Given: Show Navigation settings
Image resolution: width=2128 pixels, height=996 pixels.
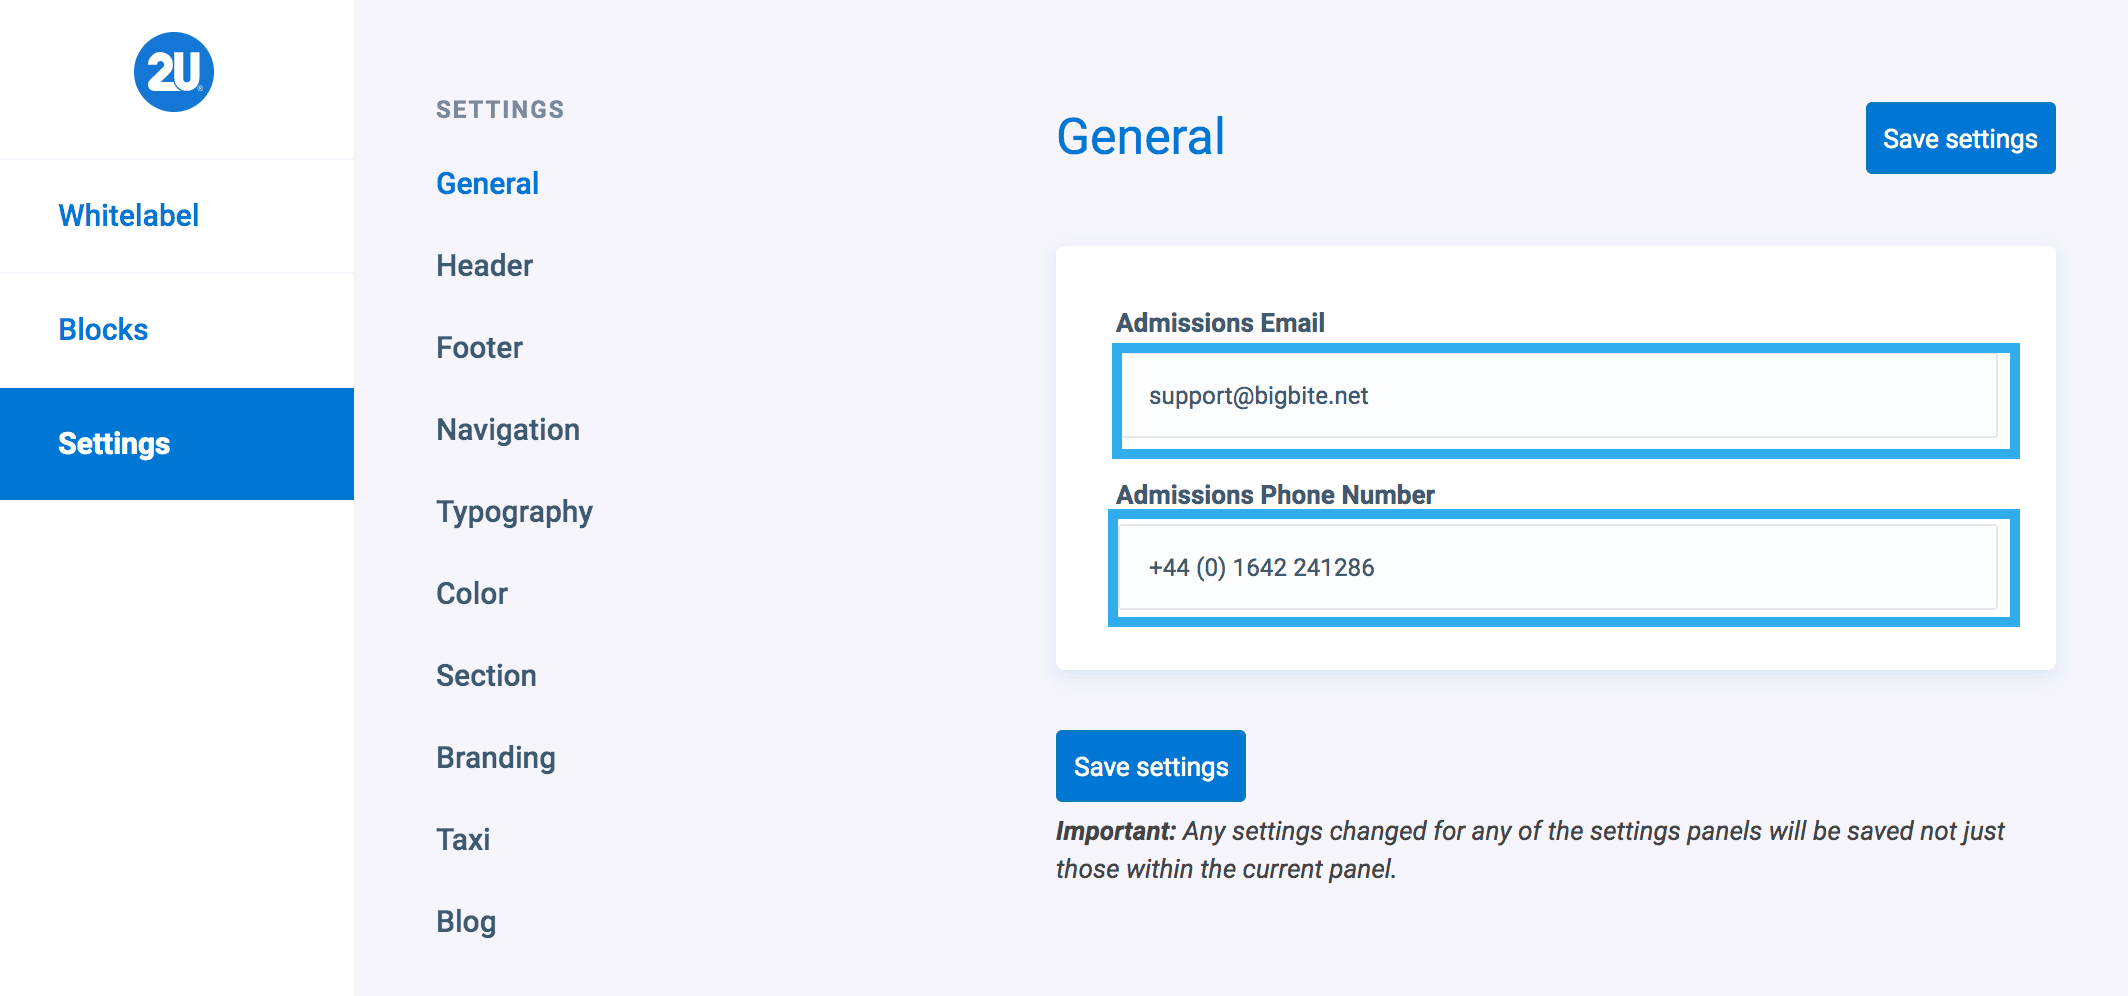Looking at the screenshot, I should (508, 430).
